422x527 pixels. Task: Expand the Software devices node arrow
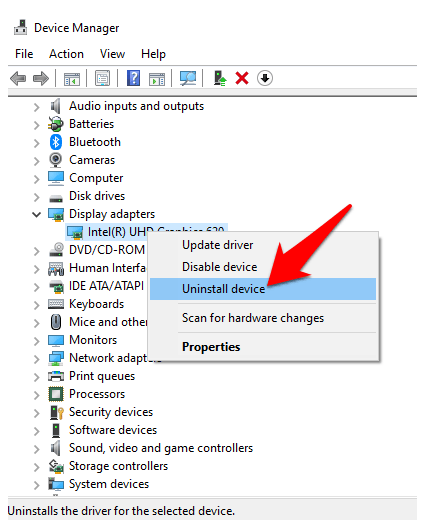pyautogui.click(x=36, y=431)
